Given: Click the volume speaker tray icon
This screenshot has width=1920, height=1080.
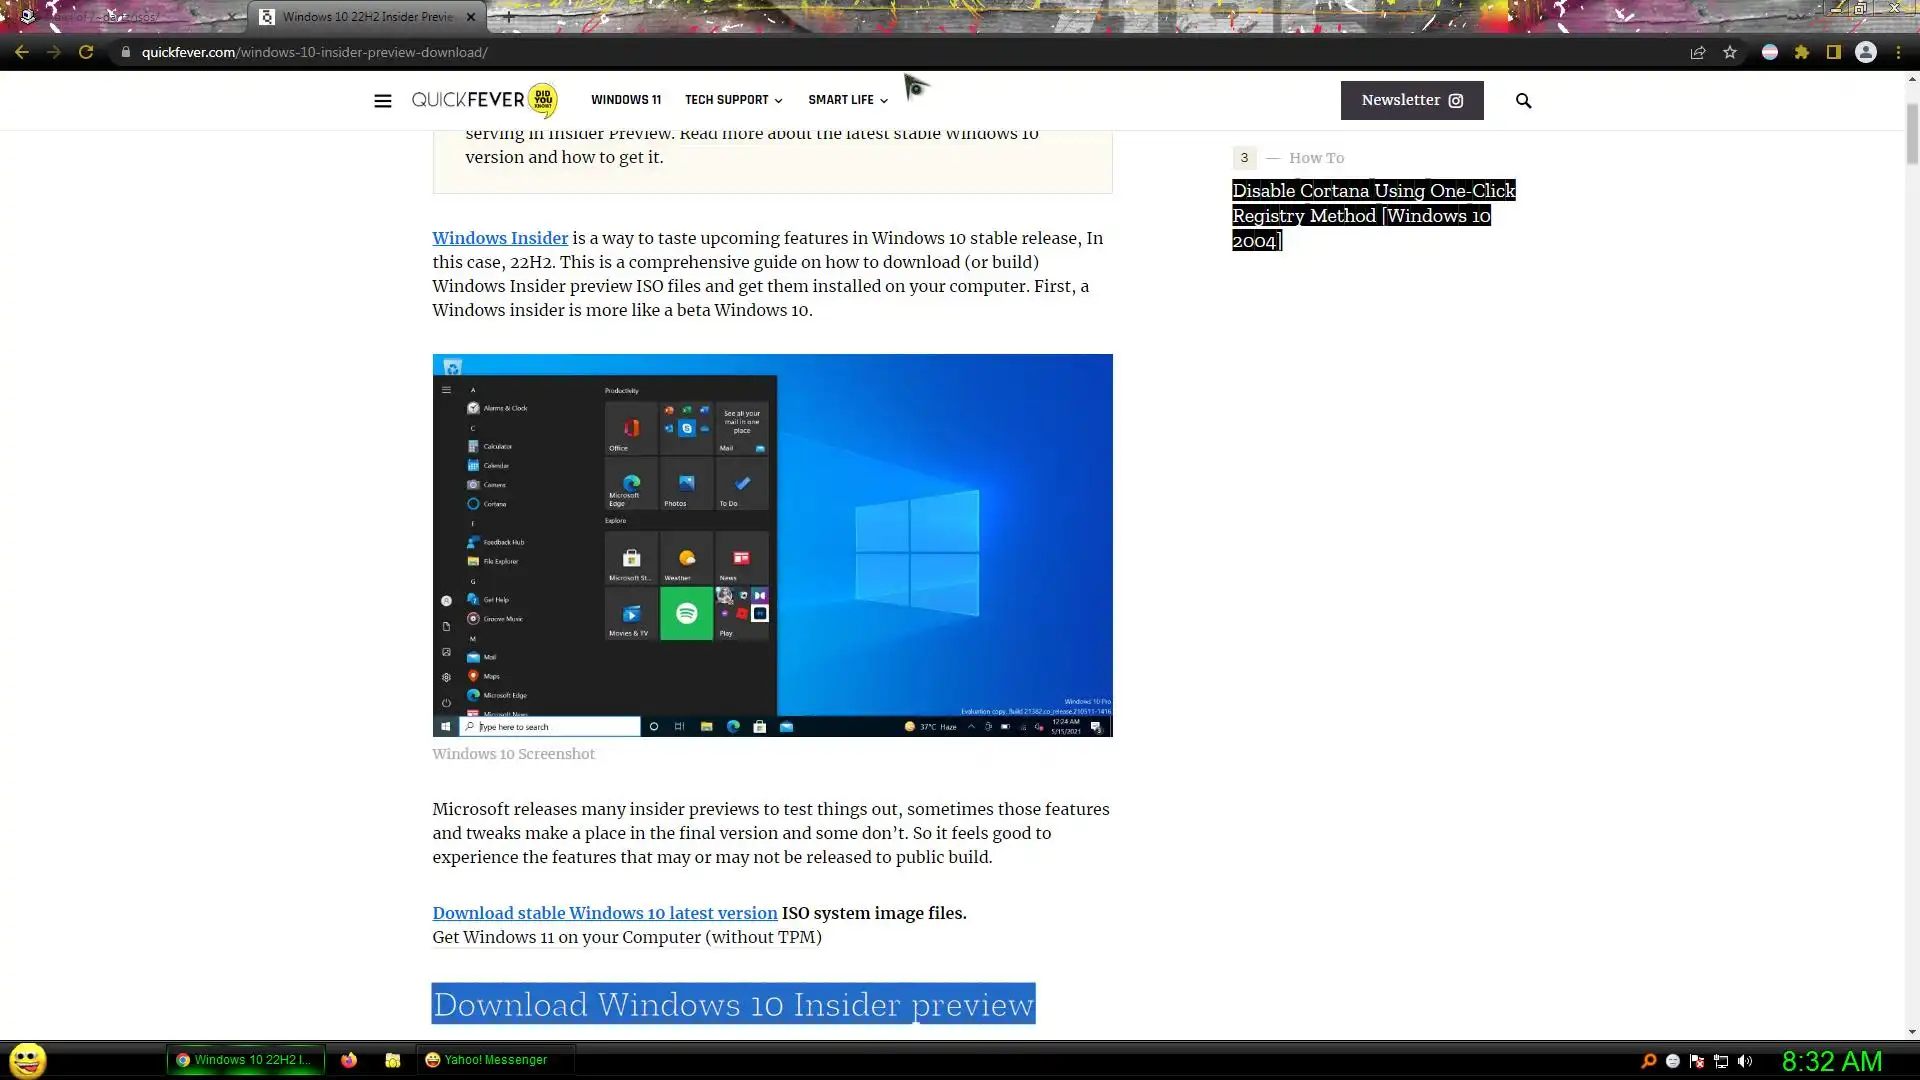Looking at the screenshot, I should [1745, 1061].
